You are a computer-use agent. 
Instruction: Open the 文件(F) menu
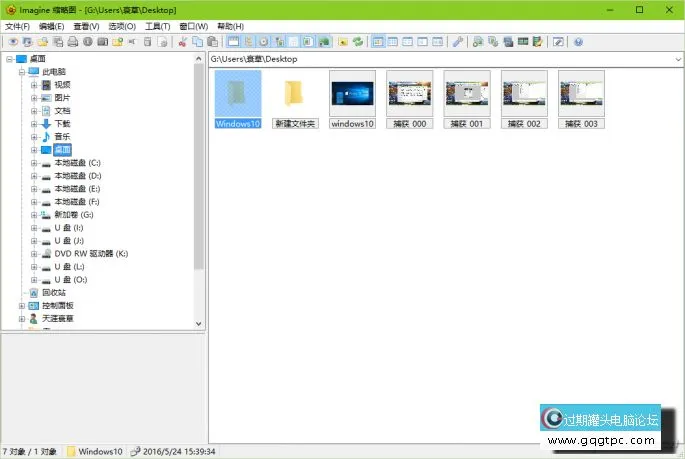(17, 27)
